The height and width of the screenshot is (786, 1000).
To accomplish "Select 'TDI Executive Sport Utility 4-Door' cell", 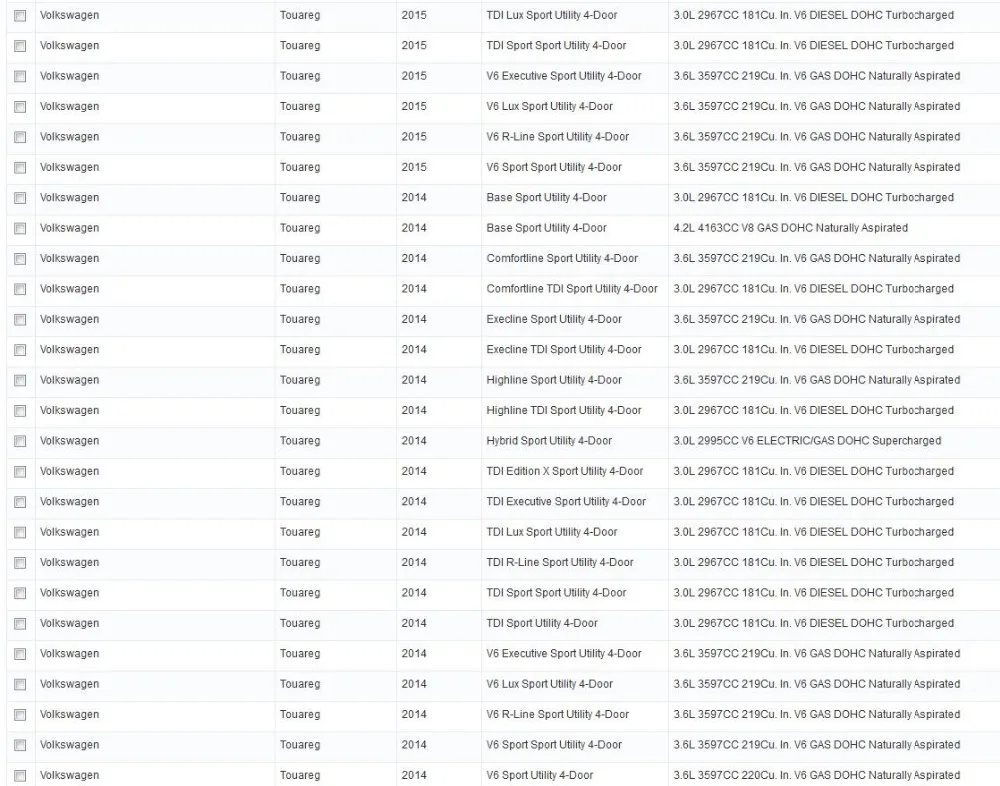I will point(566,501).
